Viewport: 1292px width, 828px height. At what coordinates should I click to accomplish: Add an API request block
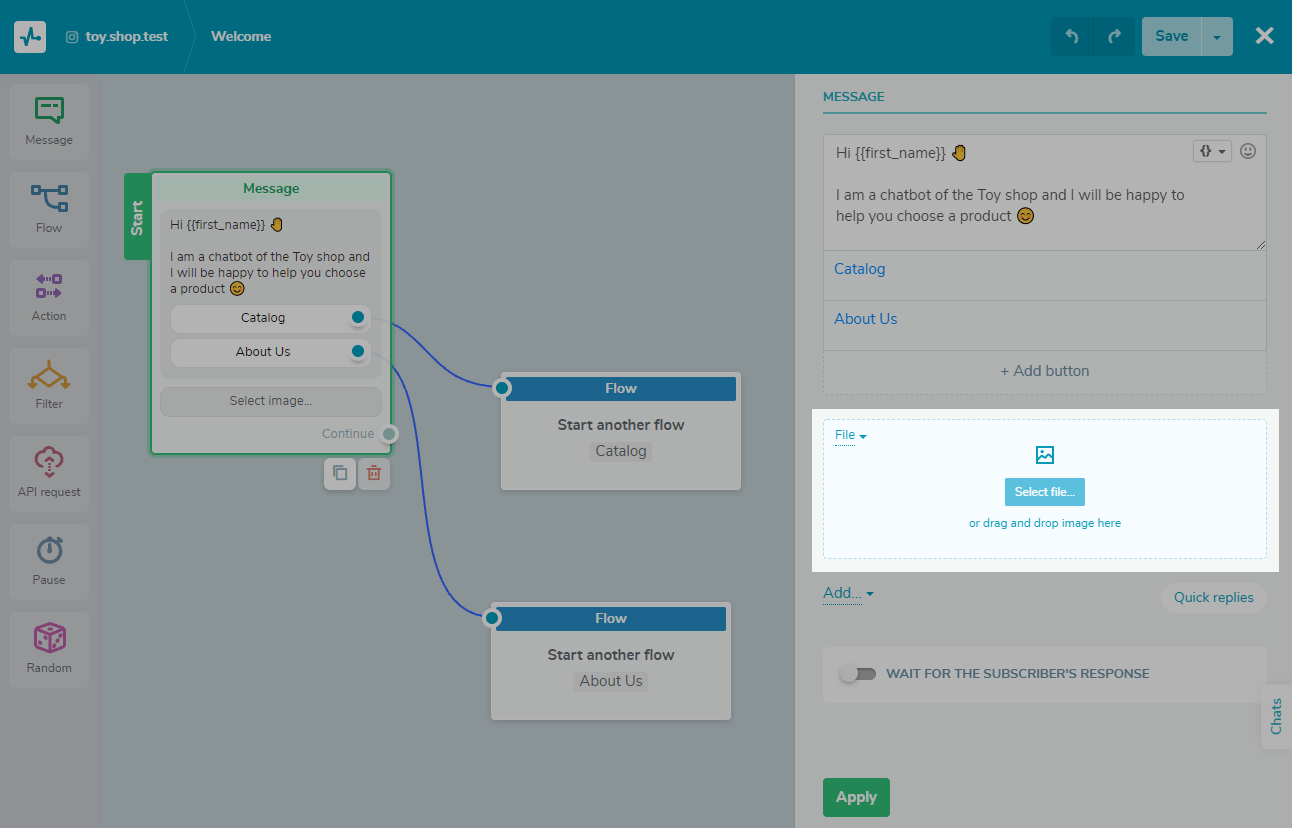click(49, 473)
